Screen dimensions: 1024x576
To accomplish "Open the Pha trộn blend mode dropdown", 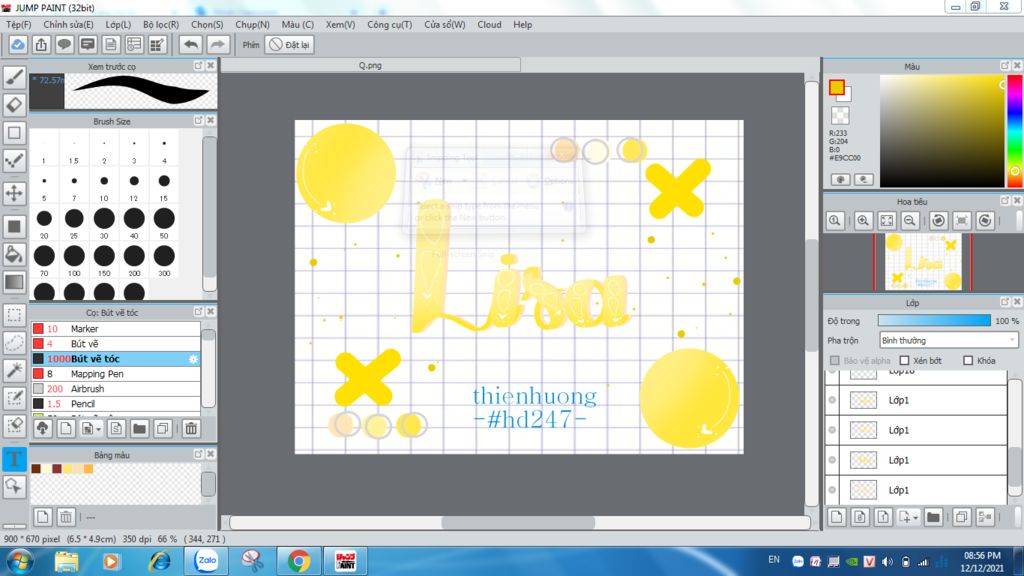I will point(948,340).
